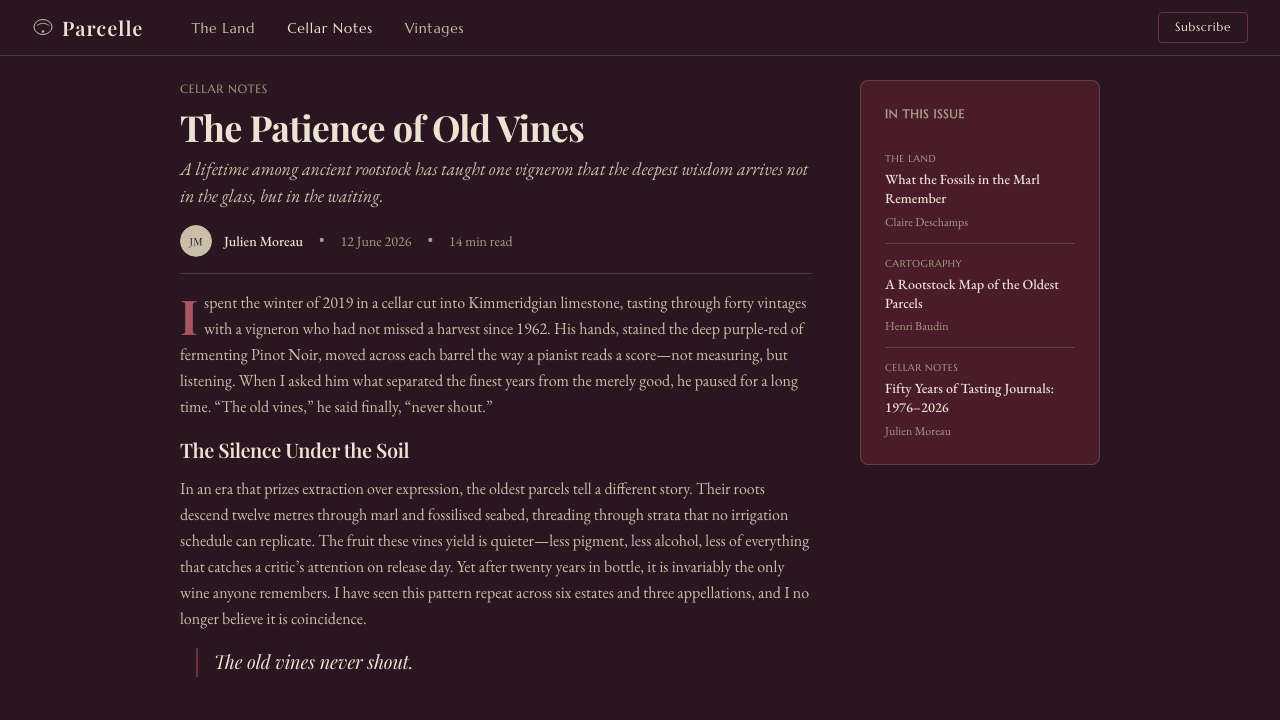Screen dimensions: 1280x720
Task: Click the headline The Patience of Old Vines
Action: point(382,129)
